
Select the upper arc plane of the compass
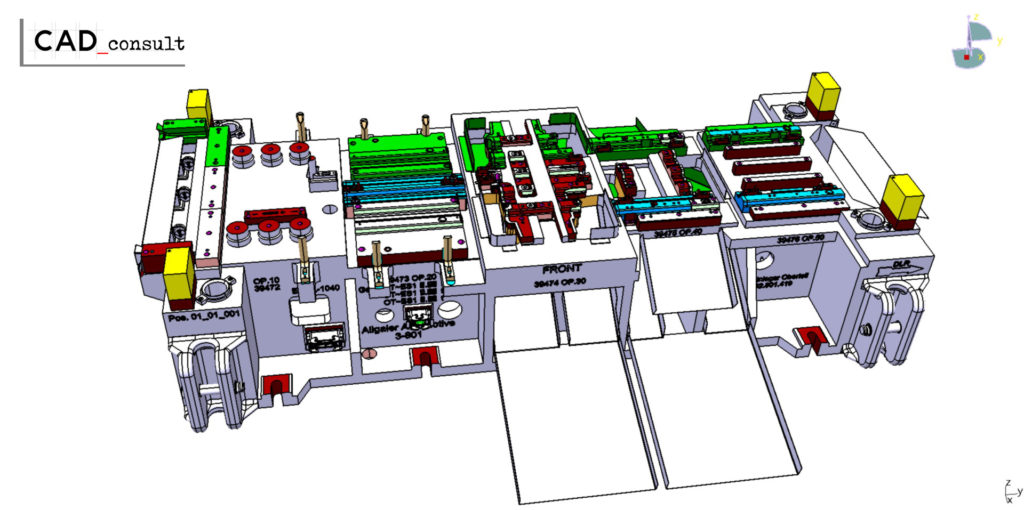(980, 33)
